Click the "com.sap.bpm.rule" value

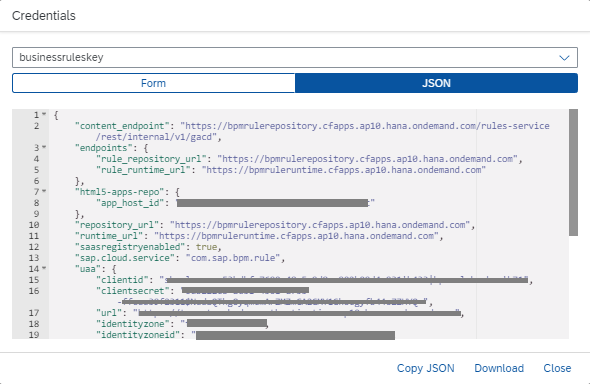pyautogui.click(x=233, y=258)
